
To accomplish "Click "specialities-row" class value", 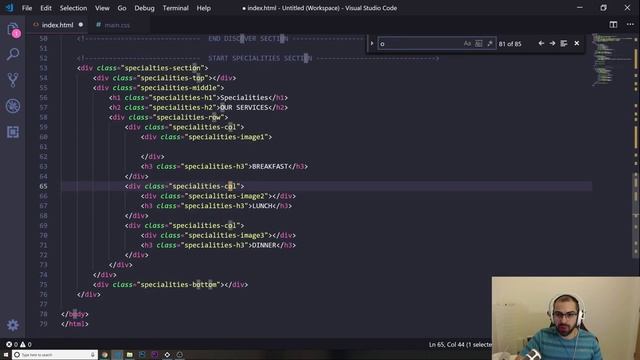I will pos(188,117).
